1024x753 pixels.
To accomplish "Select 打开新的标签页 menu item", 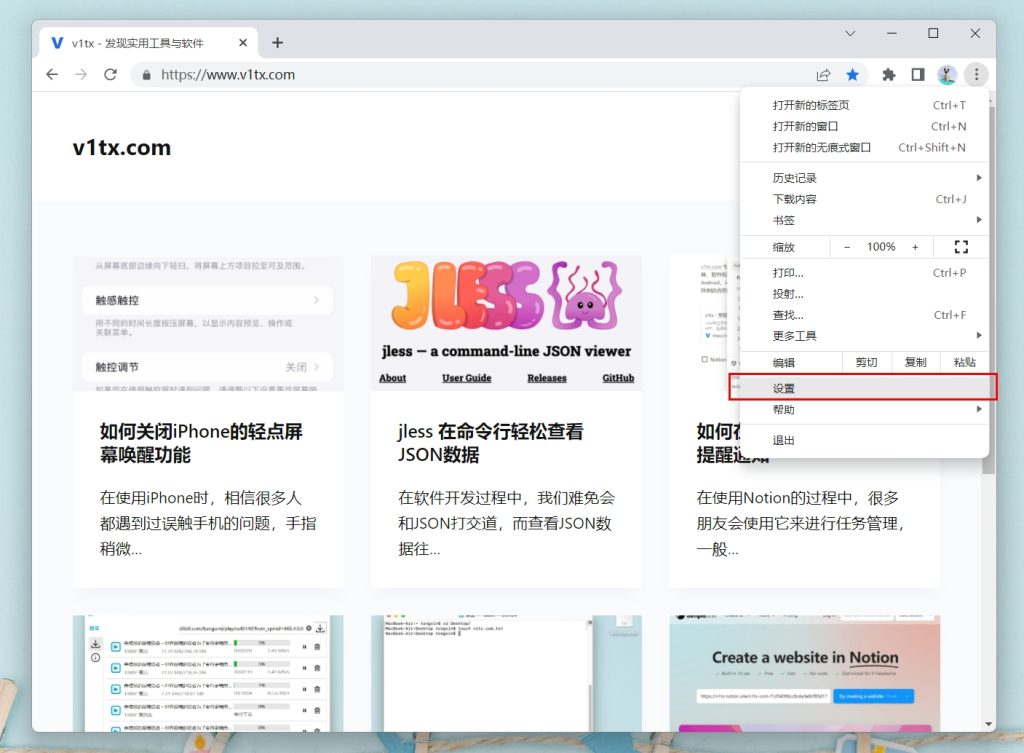I will click(x=864, y=105).
